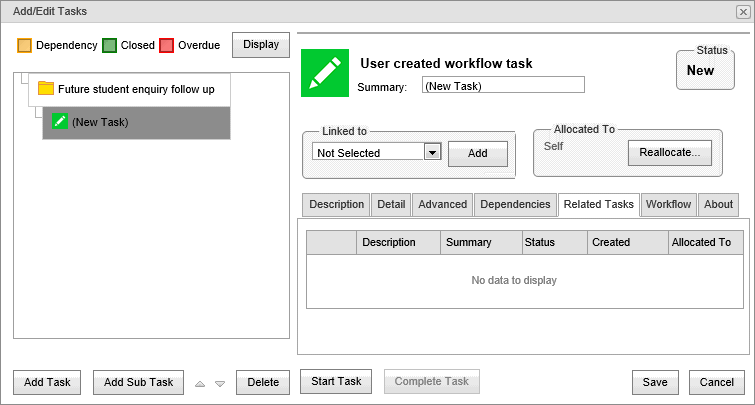Image resolution: width=755 pixels, height=405 pixels.
Task: Click the Self allocated text
Action: coord(553,146)
